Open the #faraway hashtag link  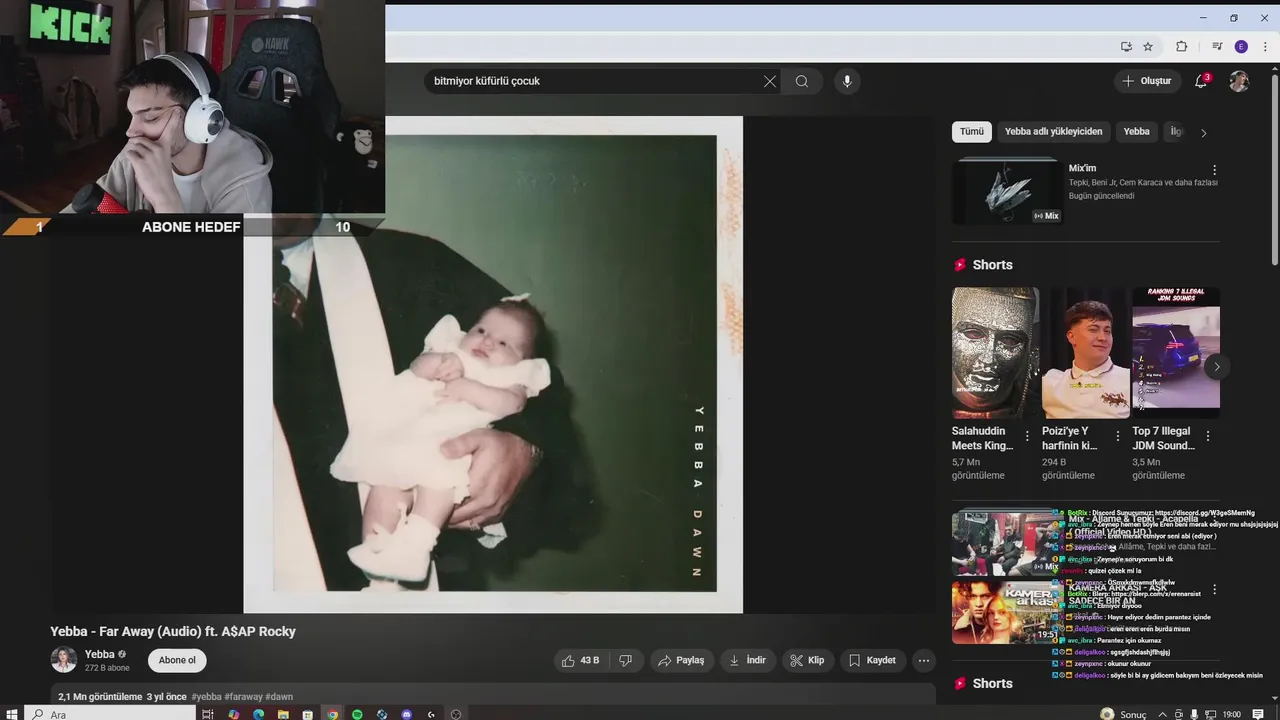point(244,697)
